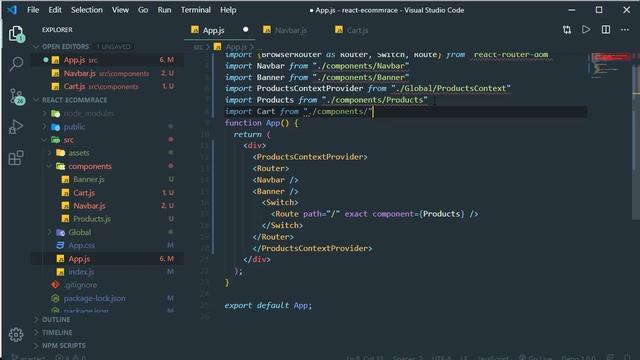Click the Route path line in editor
Screen dimensions: 640x360
(x=374, y=214)
